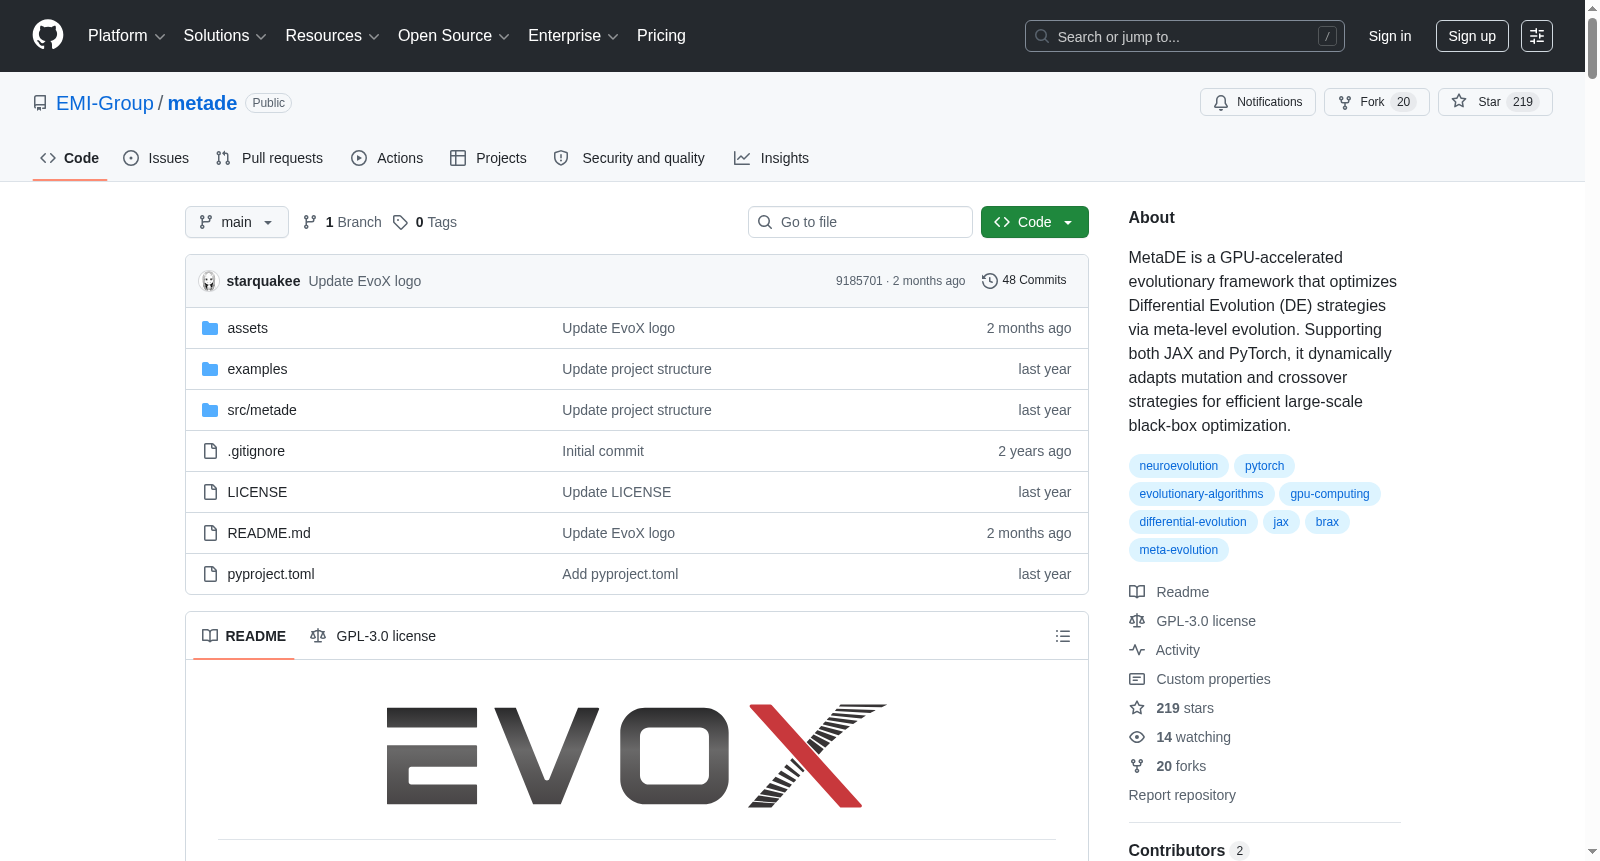
Task: Click the jax topic tag
Action: 1281,522
